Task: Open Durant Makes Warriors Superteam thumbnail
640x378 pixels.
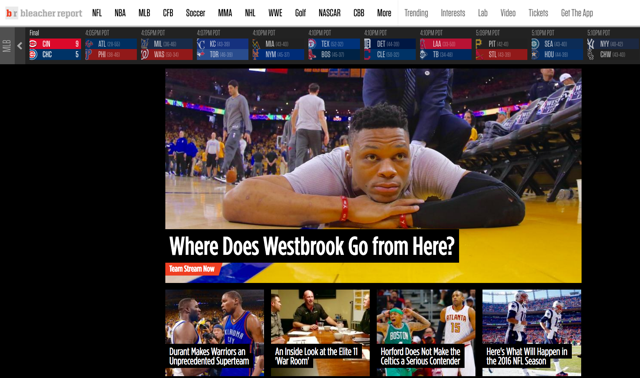Action: (x=215, y=333)
